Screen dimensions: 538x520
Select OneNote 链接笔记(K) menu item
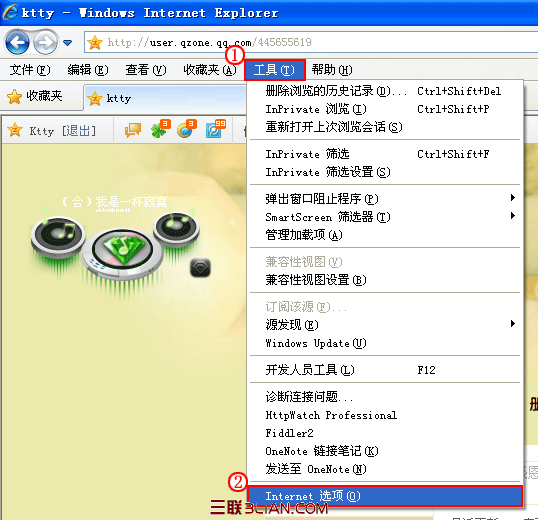[385, 451]
